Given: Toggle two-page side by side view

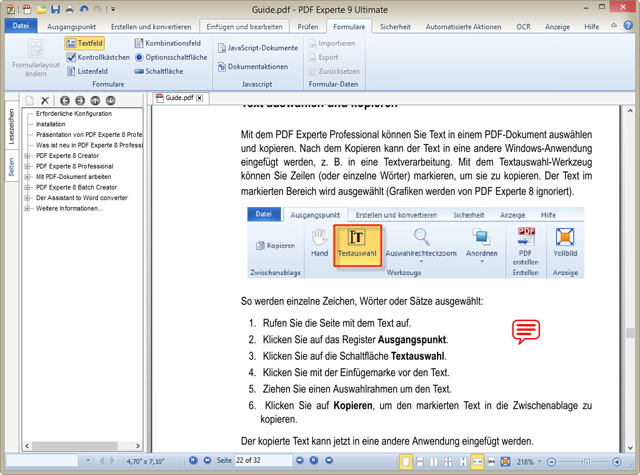Looking at the screenshot, I should 433,462.
